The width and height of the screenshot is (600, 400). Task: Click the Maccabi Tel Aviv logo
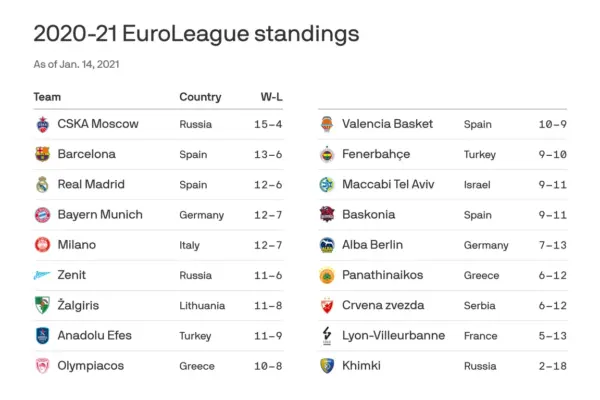click(x=326, y=185)
